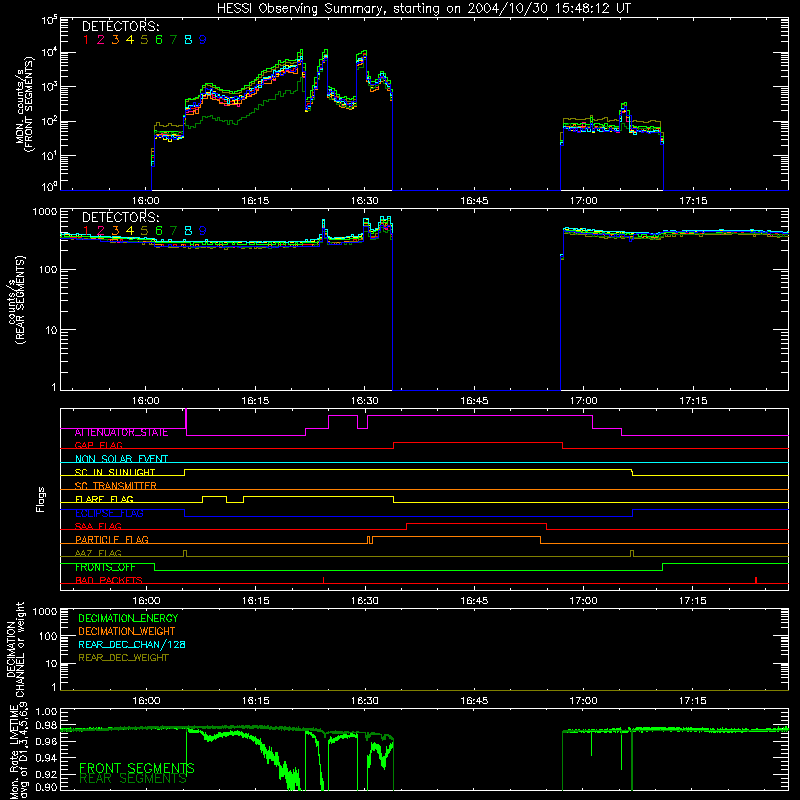This screenshot has height=800, width=800.
Task: Click the 17:15 tick under rear-segments panel
Action: (x=693, y=401)
